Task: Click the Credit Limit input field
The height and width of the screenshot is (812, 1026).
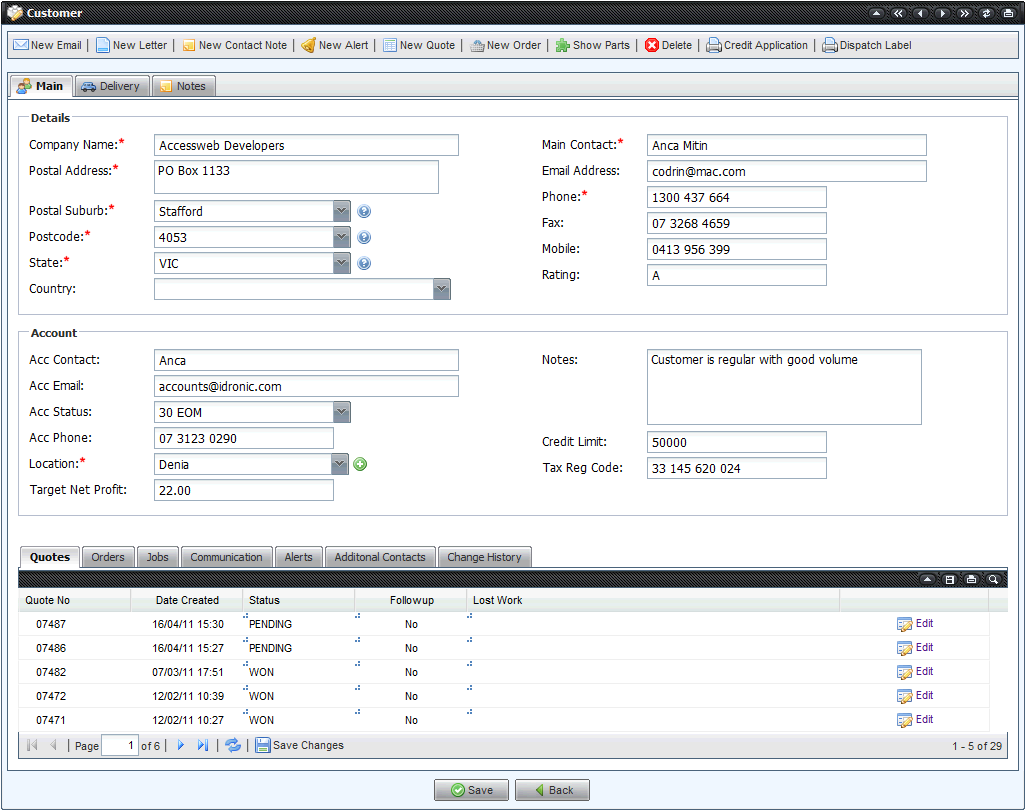Action: click(x=736, y=442)
